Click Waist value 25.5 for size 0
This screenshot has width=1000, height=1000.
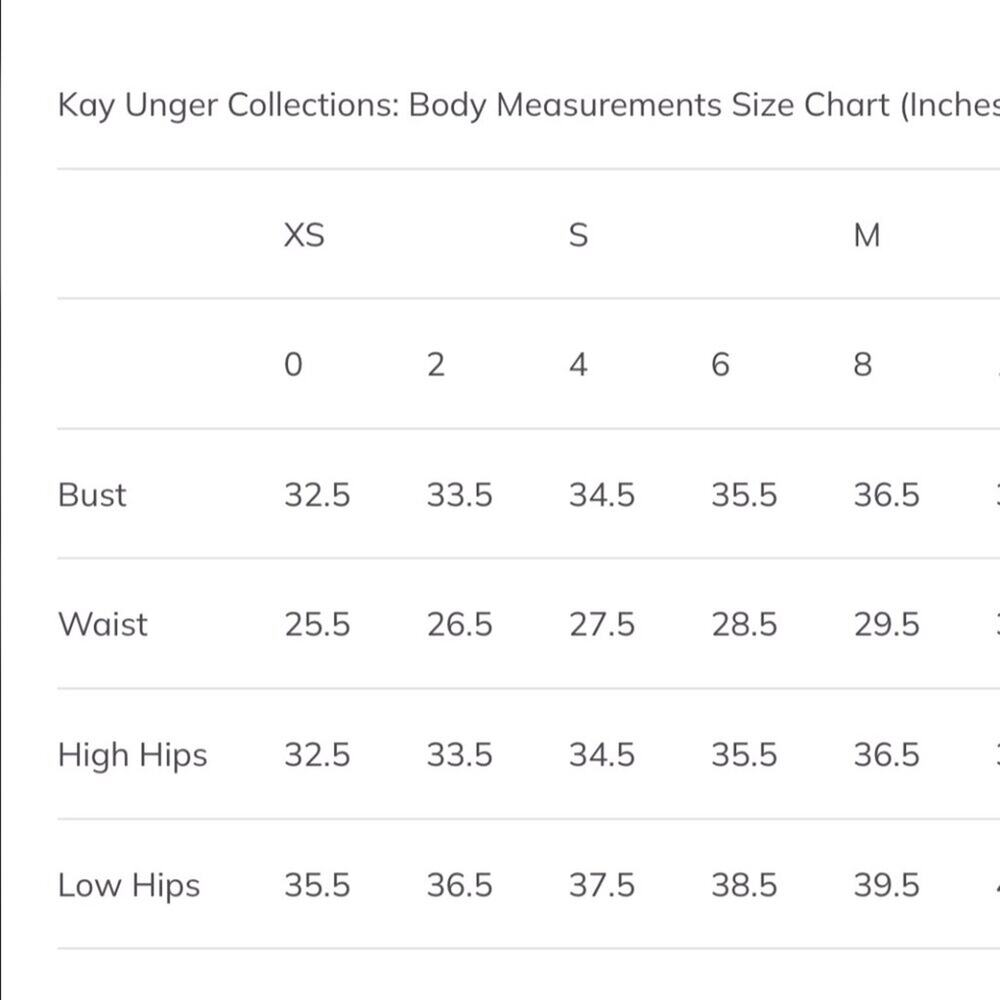click(x=317, y=624)
